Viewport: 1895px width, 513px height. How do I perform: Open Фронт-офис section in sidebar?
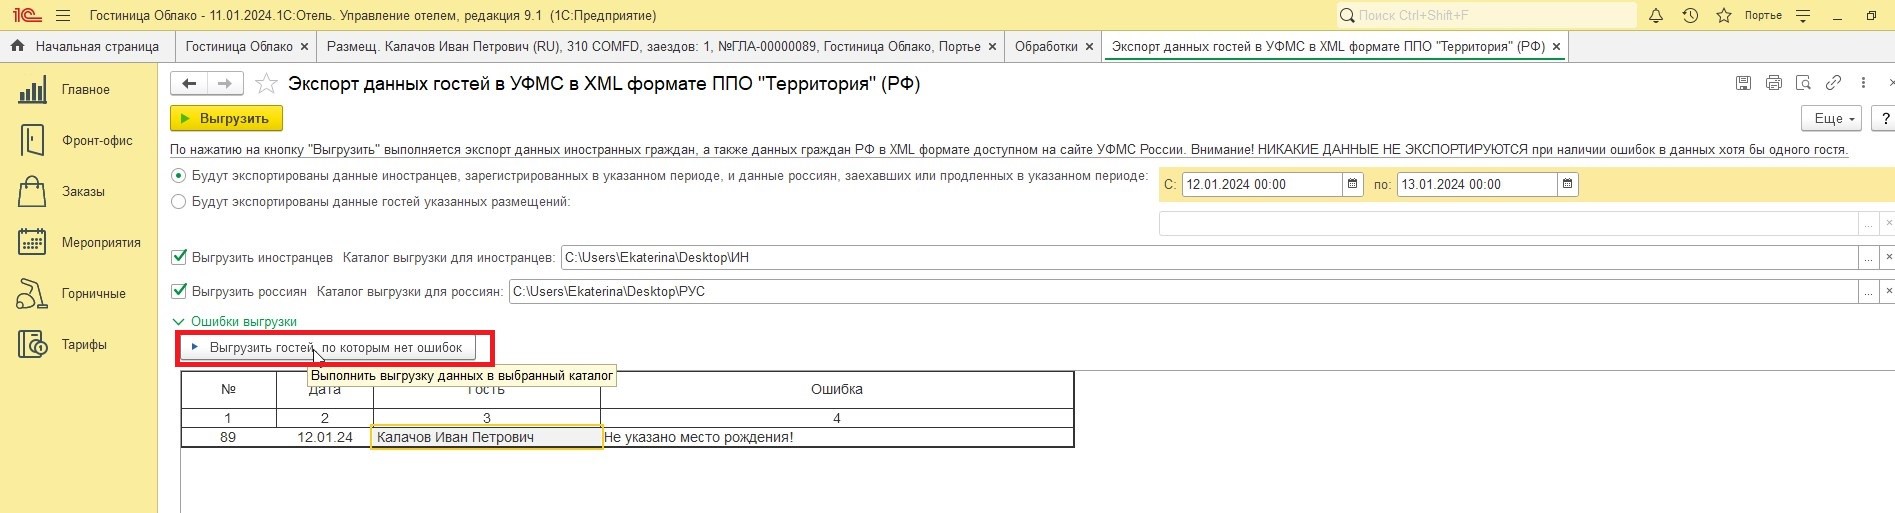[78, 141]
